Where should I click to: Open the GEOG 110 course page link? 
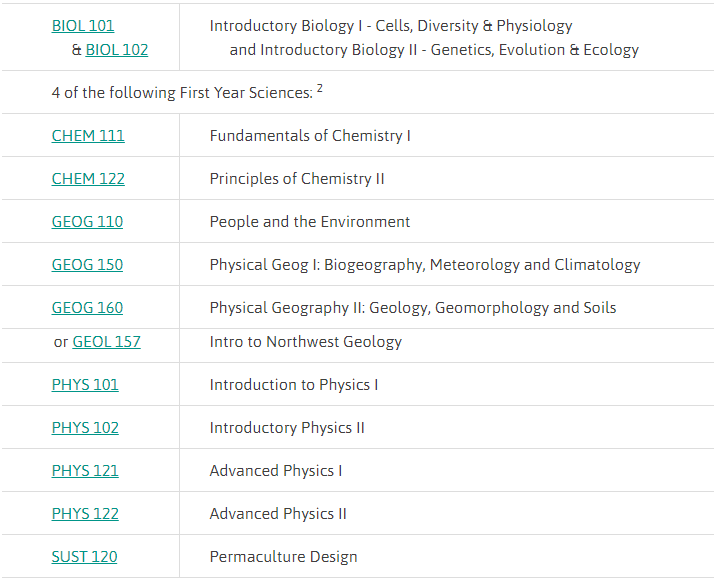(x=87, y=222)
